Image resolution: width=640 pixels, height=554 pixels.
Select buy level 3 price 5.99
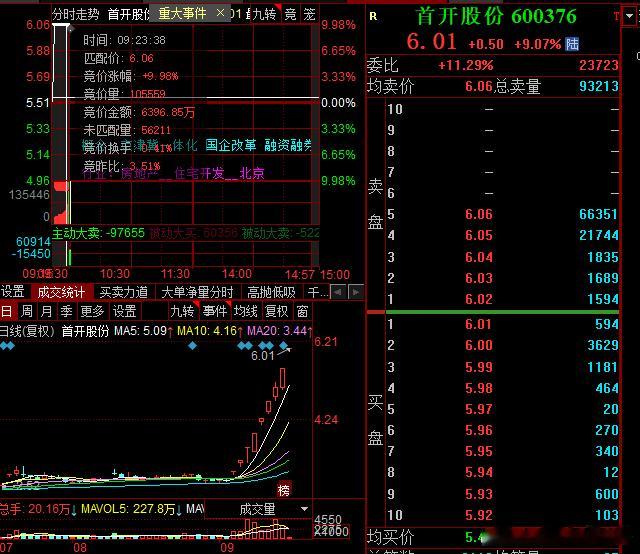tap(479, 367)
